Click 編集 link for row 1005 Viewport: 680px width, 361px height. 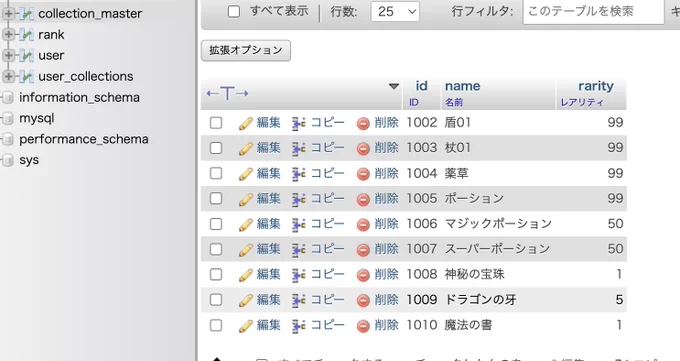click(268, 198)
